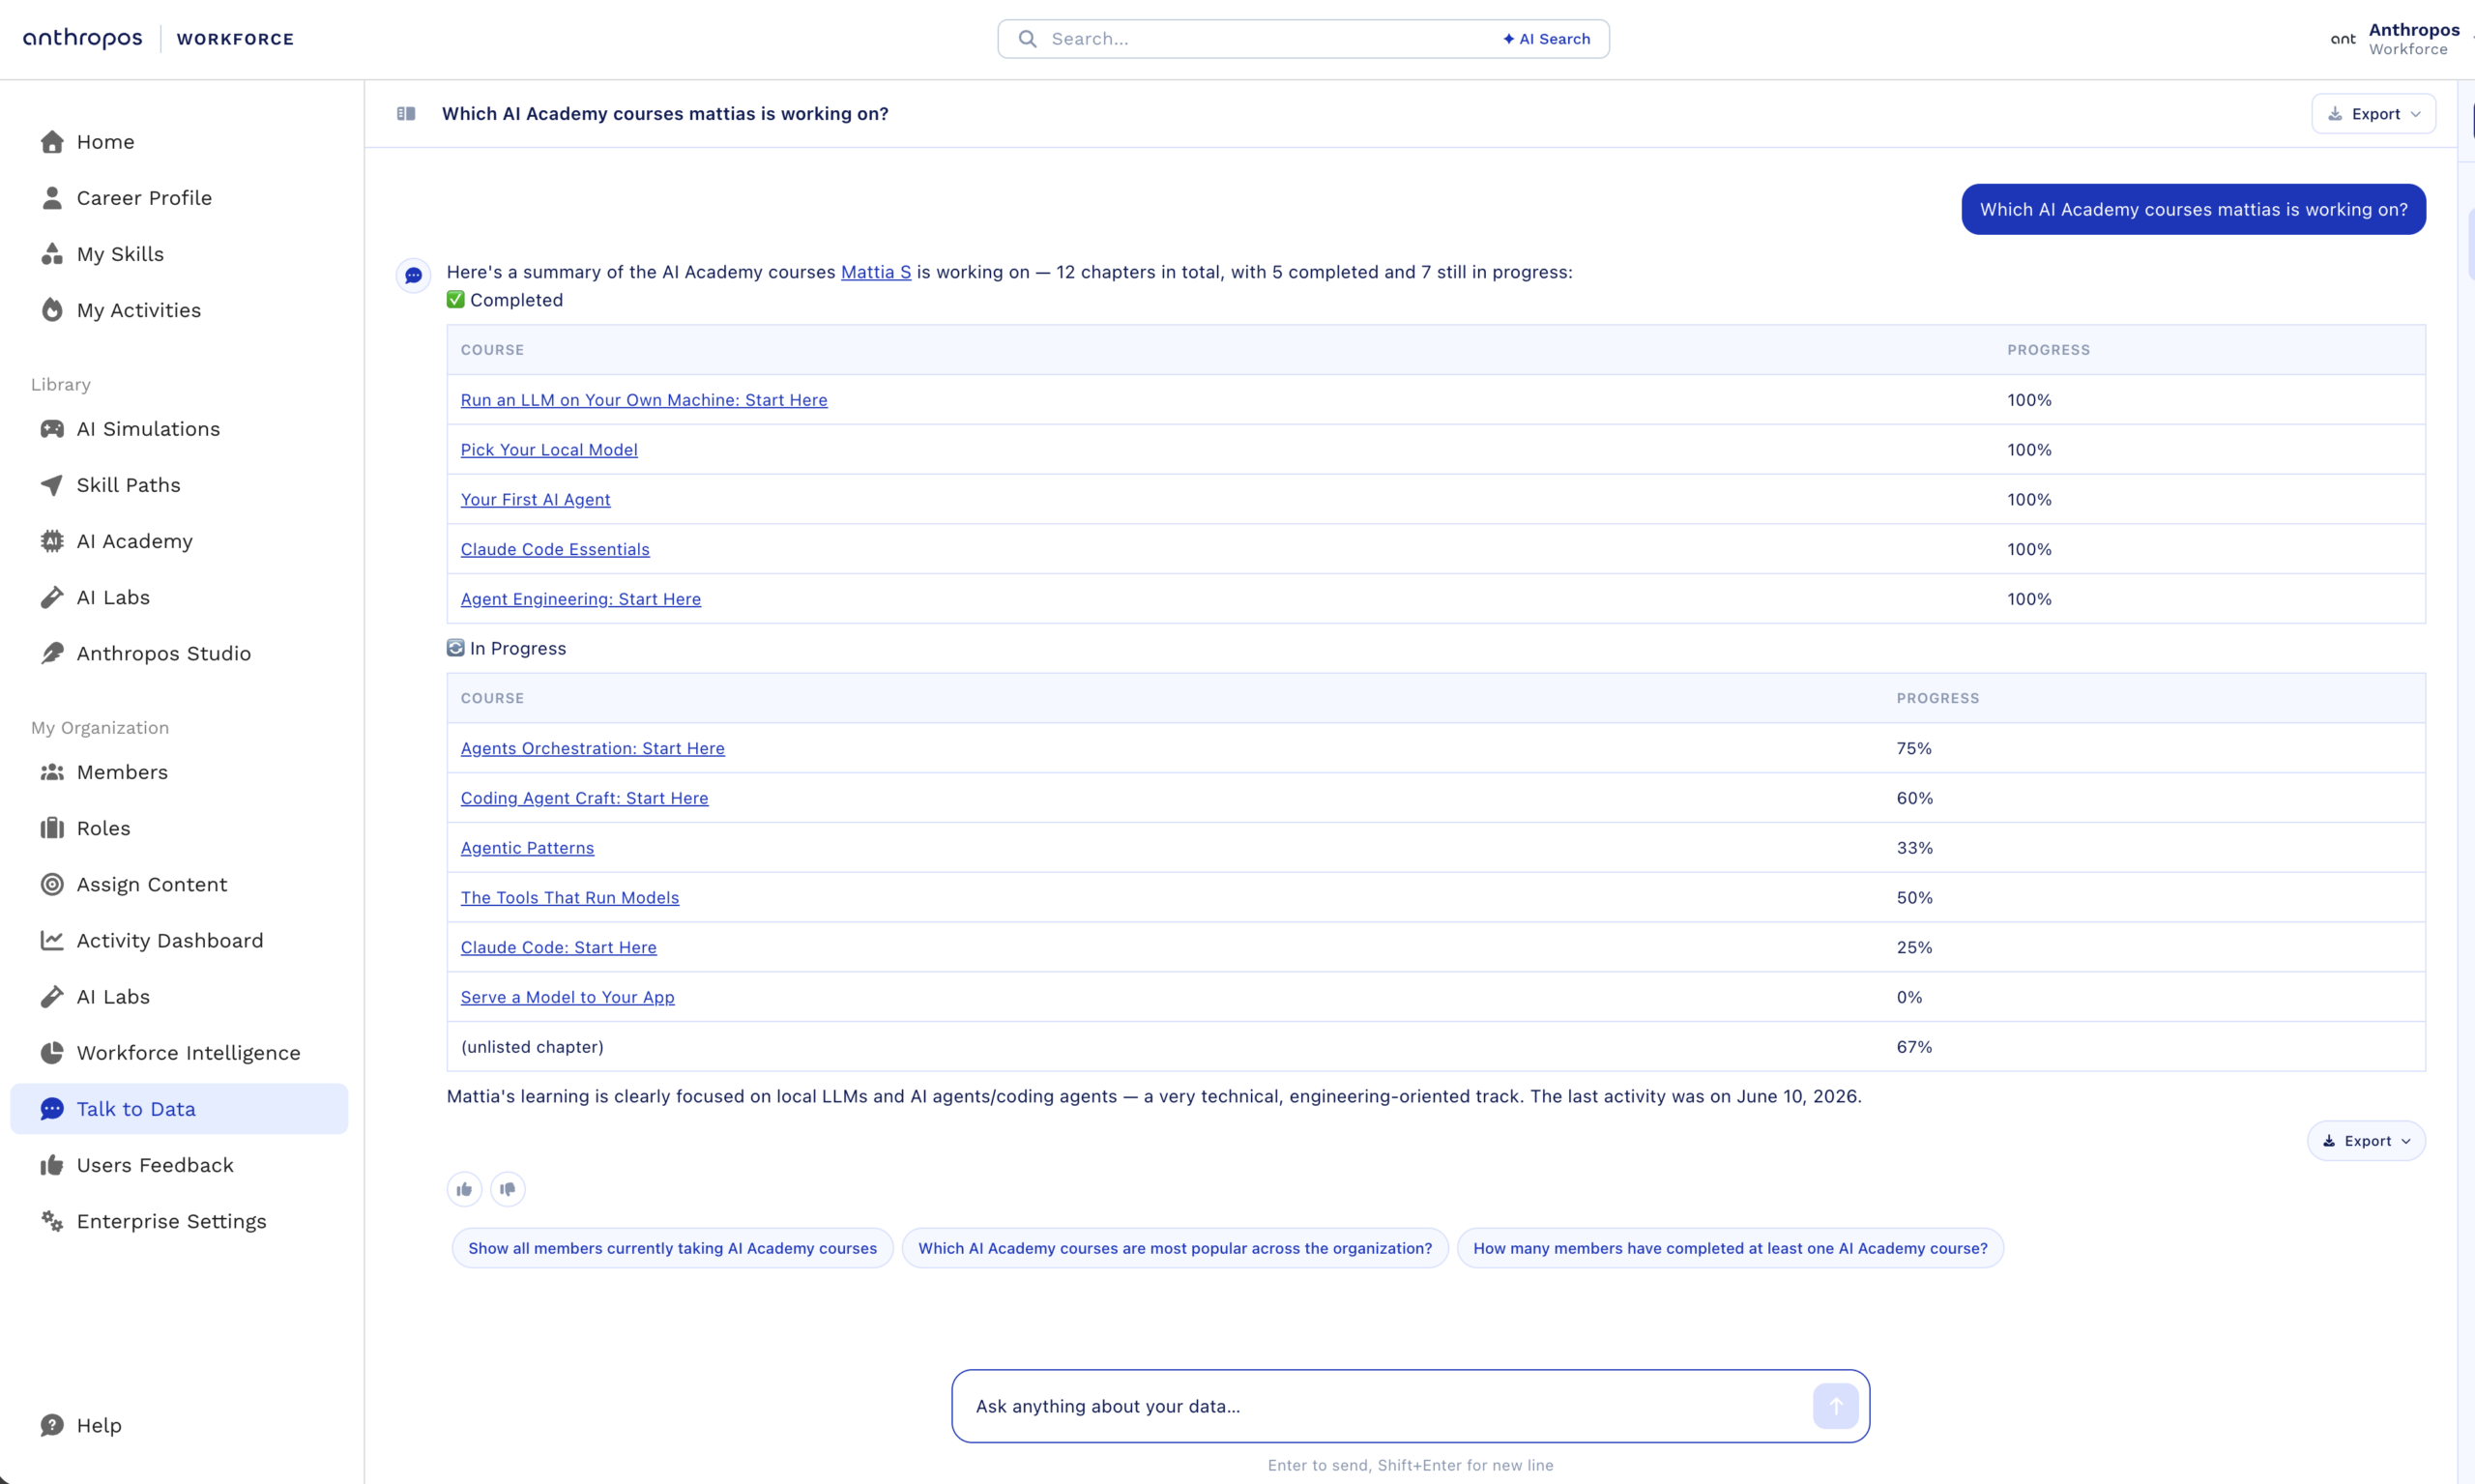The width and height of the screenshot is (2475, 1484).
Task: Open 'Claude Code: Start Here' link
Action: 558,947
